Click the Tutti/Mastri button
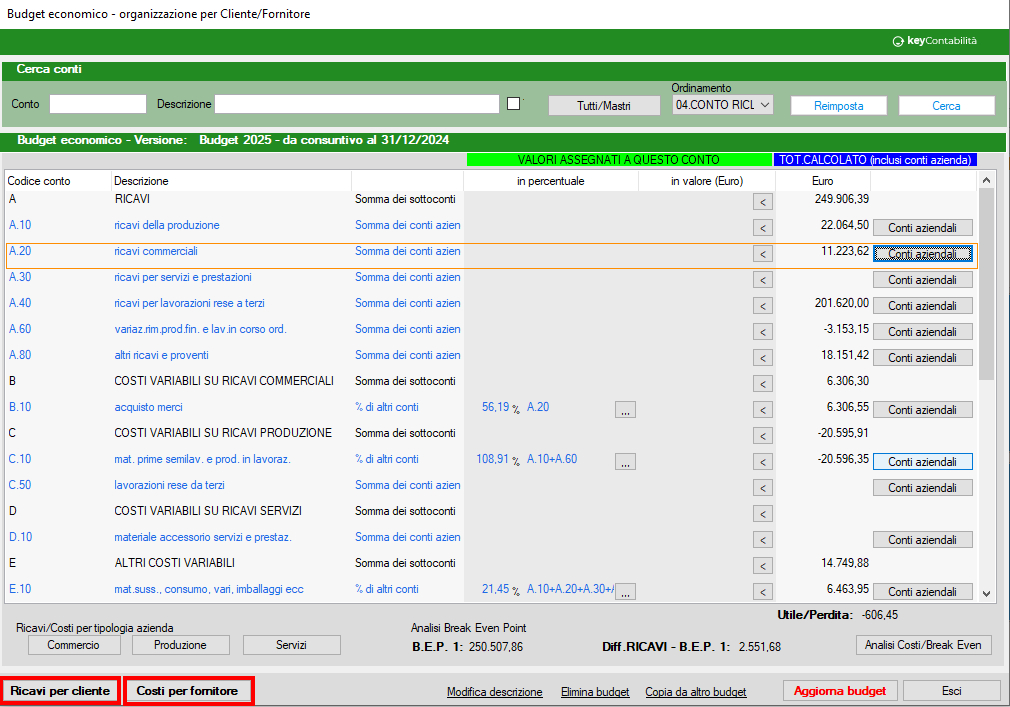 [604, 106]
